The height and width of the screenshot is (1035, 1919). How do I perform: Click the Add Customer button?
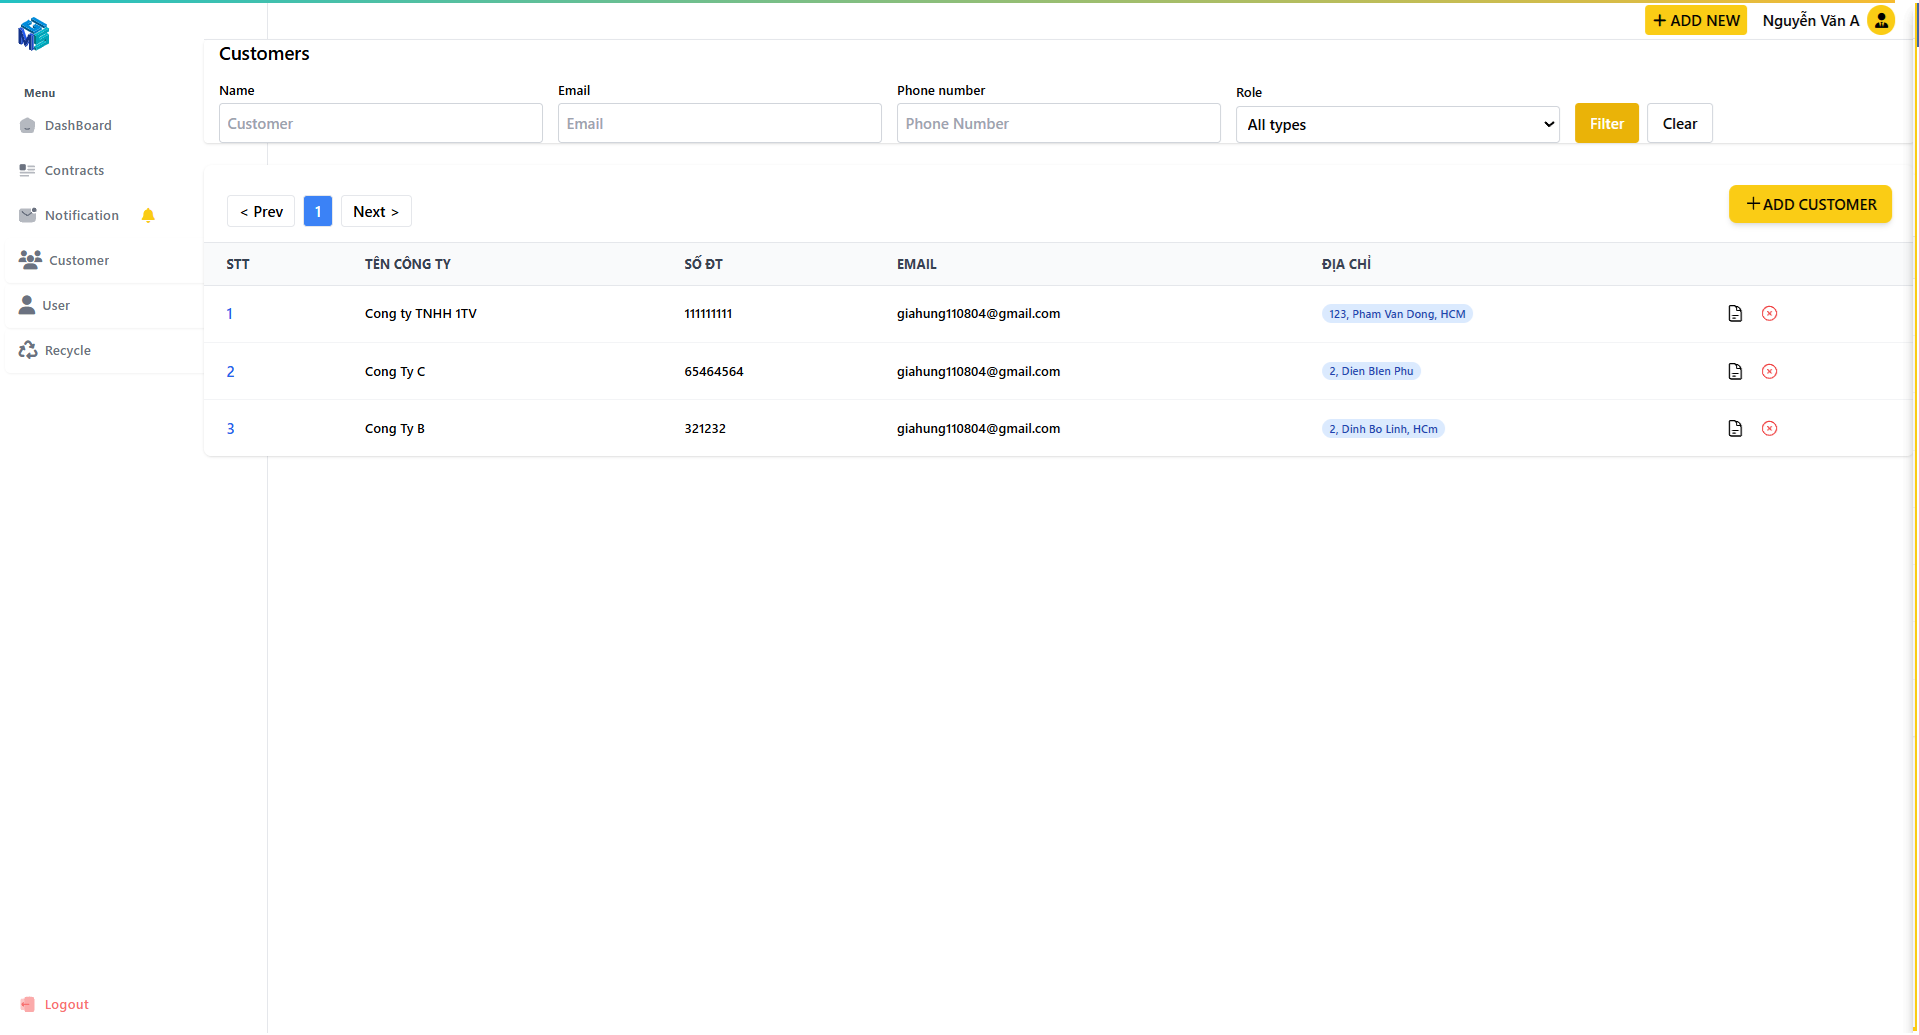1810,205
